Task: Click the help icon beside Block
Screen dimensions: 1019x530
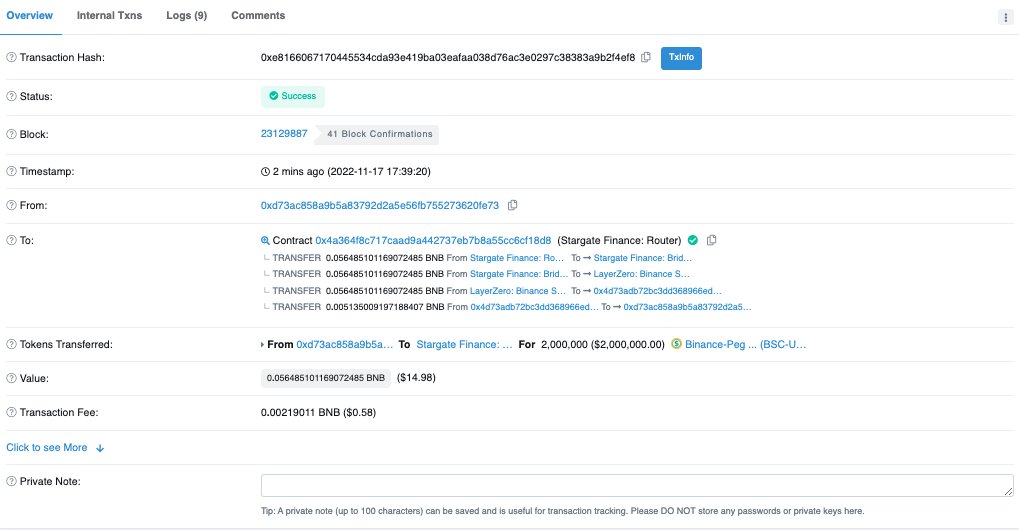Action: 11,134
